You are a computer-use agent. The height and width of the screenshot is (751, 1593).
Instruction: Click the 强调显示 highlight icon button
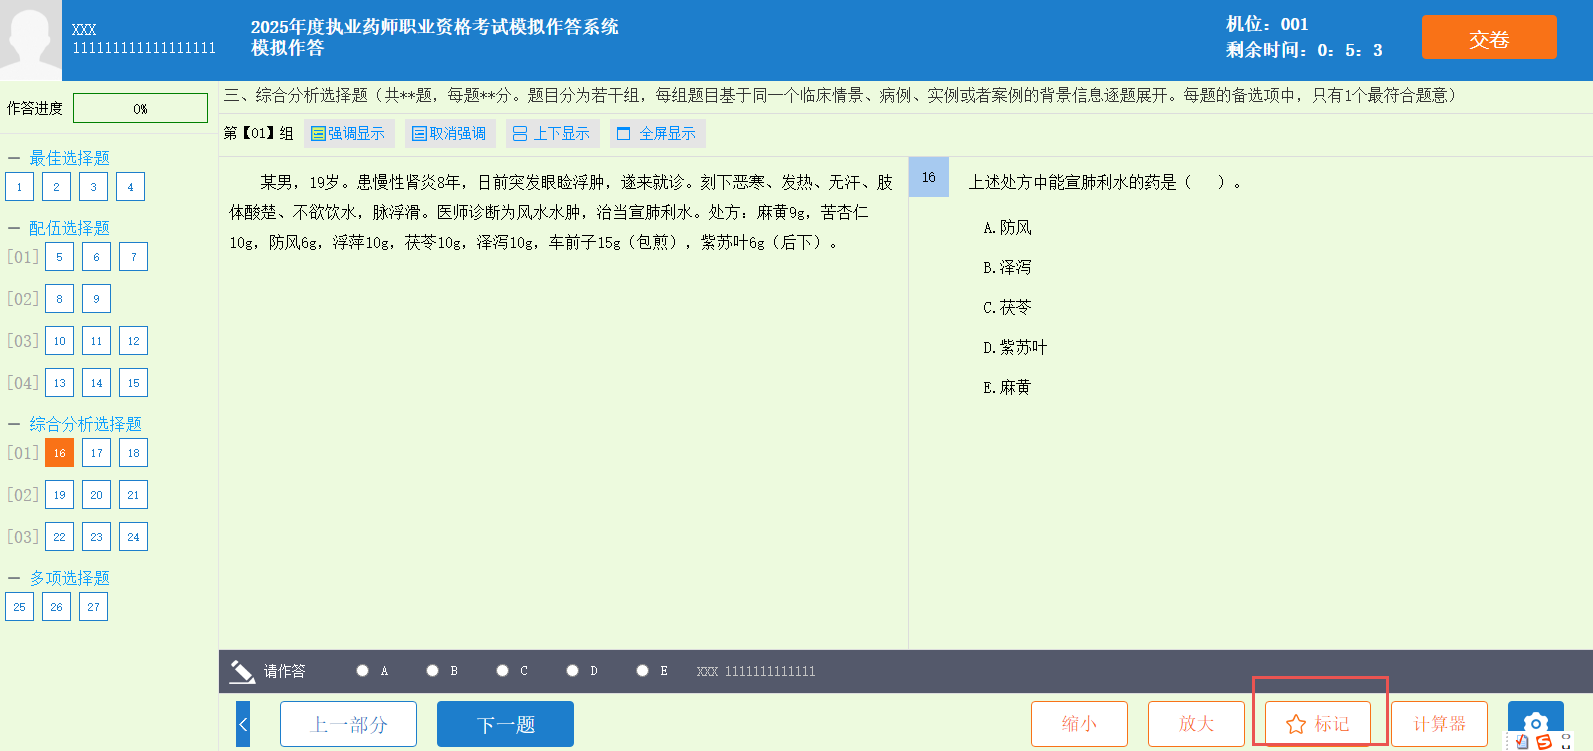pyautogui.click(x=319, y=134)
